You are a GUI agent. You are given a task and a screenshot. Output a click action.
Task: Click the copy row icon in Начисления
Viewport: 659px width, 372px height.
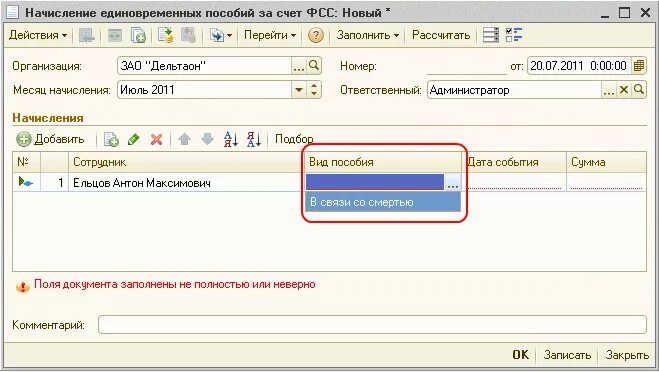[111, 139]
